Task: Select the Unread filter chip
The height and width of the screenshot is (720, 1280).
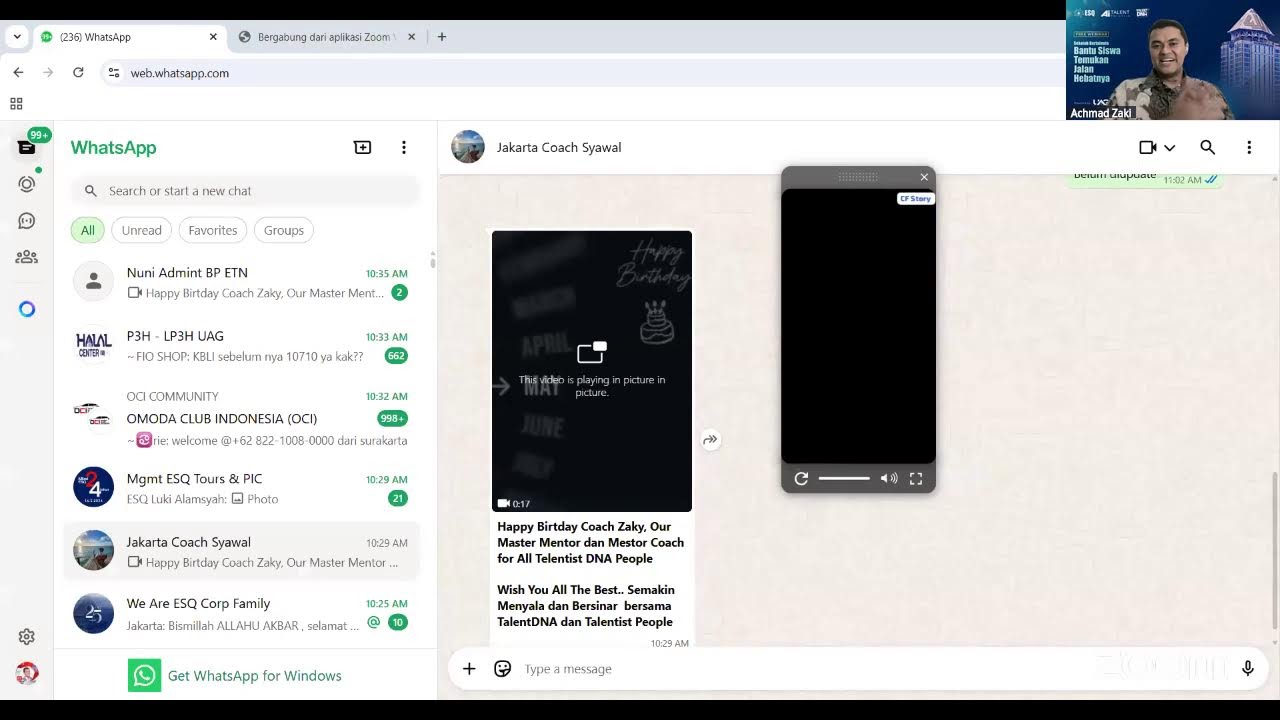Action: 141,230
